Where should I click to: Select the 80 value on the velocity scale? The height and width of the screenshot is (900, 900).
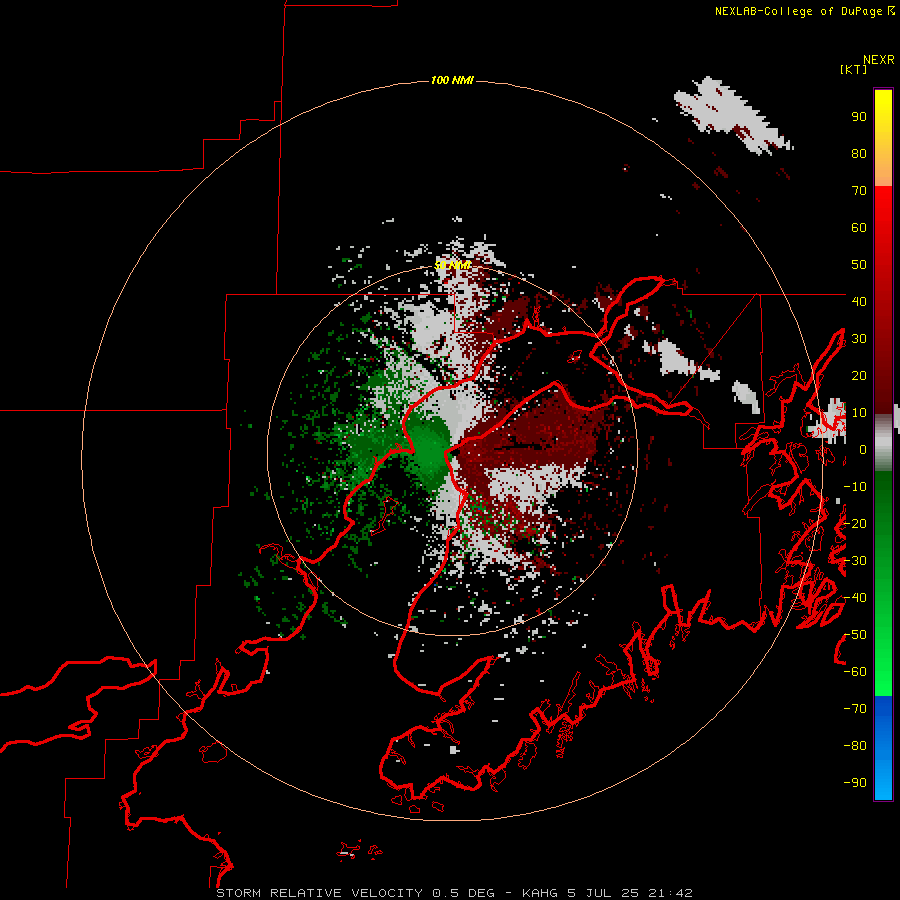pos(859,154)
